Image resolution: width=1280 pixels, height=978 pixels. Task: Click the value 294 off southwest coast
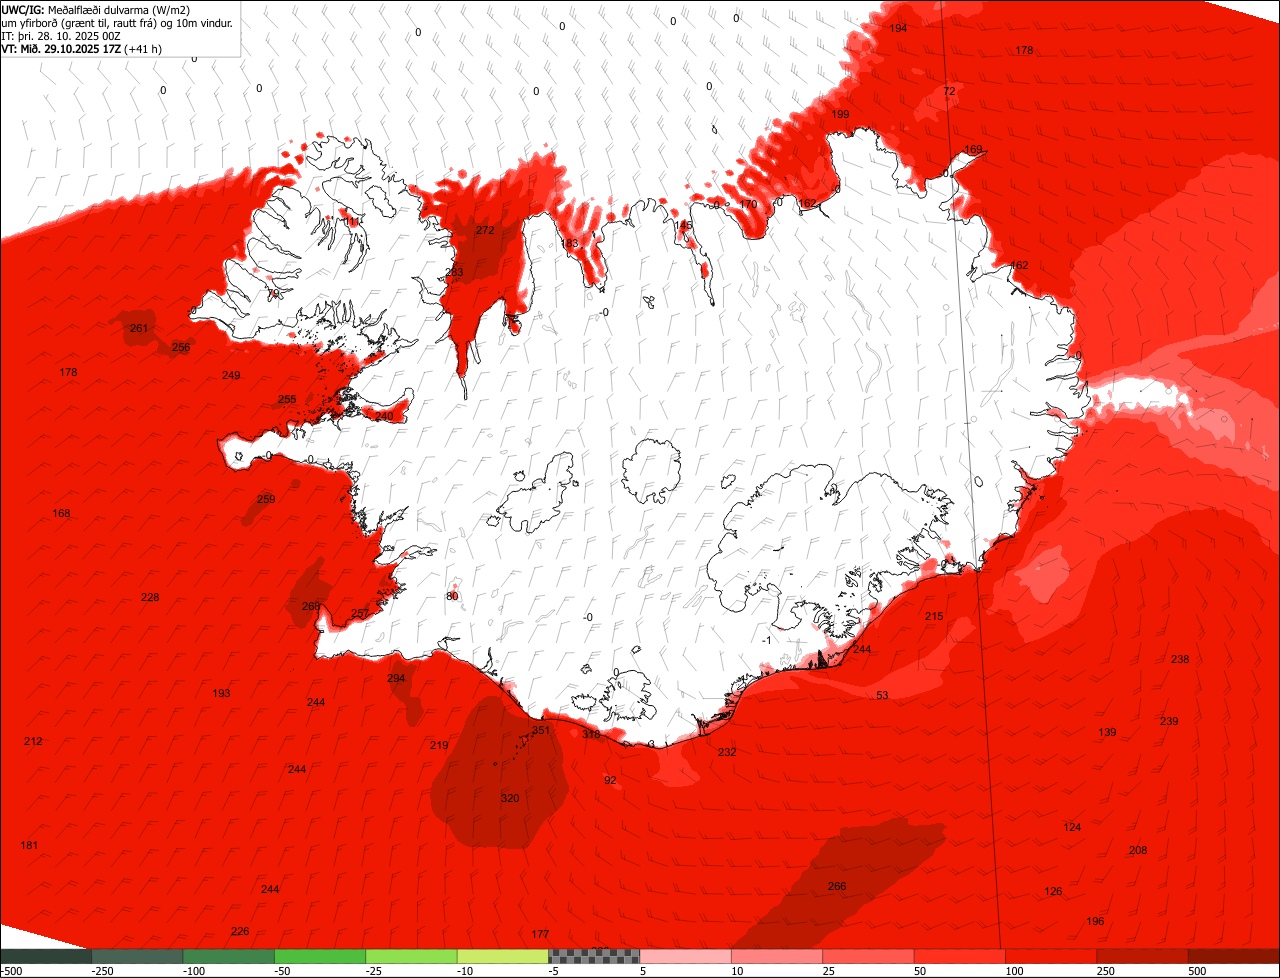coord(396,678)
